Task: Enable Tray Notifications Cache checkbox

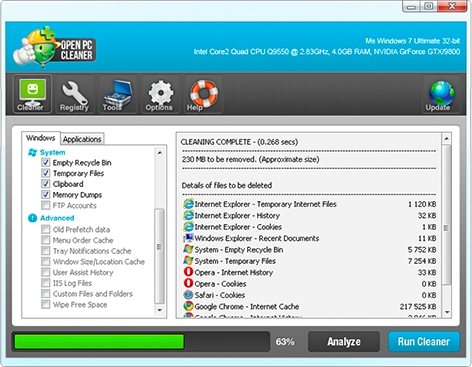Action: [45, 251]
